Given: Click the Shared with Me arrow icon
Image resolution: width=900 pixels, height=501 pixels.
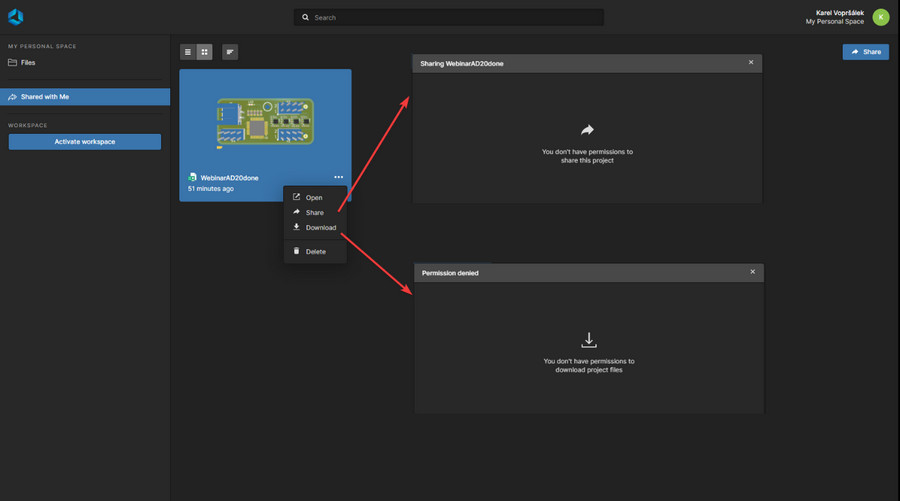Looking at the screenshot, I should (x=12, y=96).
